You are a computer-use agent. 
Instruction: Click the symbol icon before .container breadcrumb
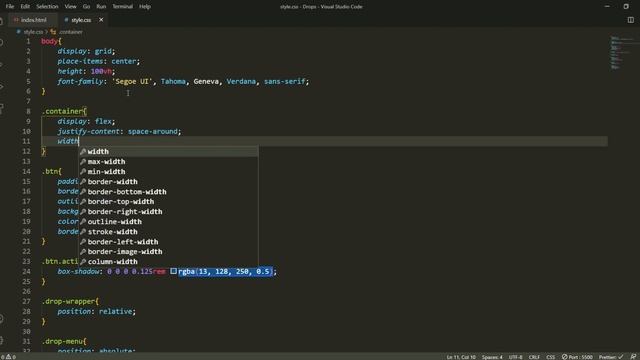point(53,32)
